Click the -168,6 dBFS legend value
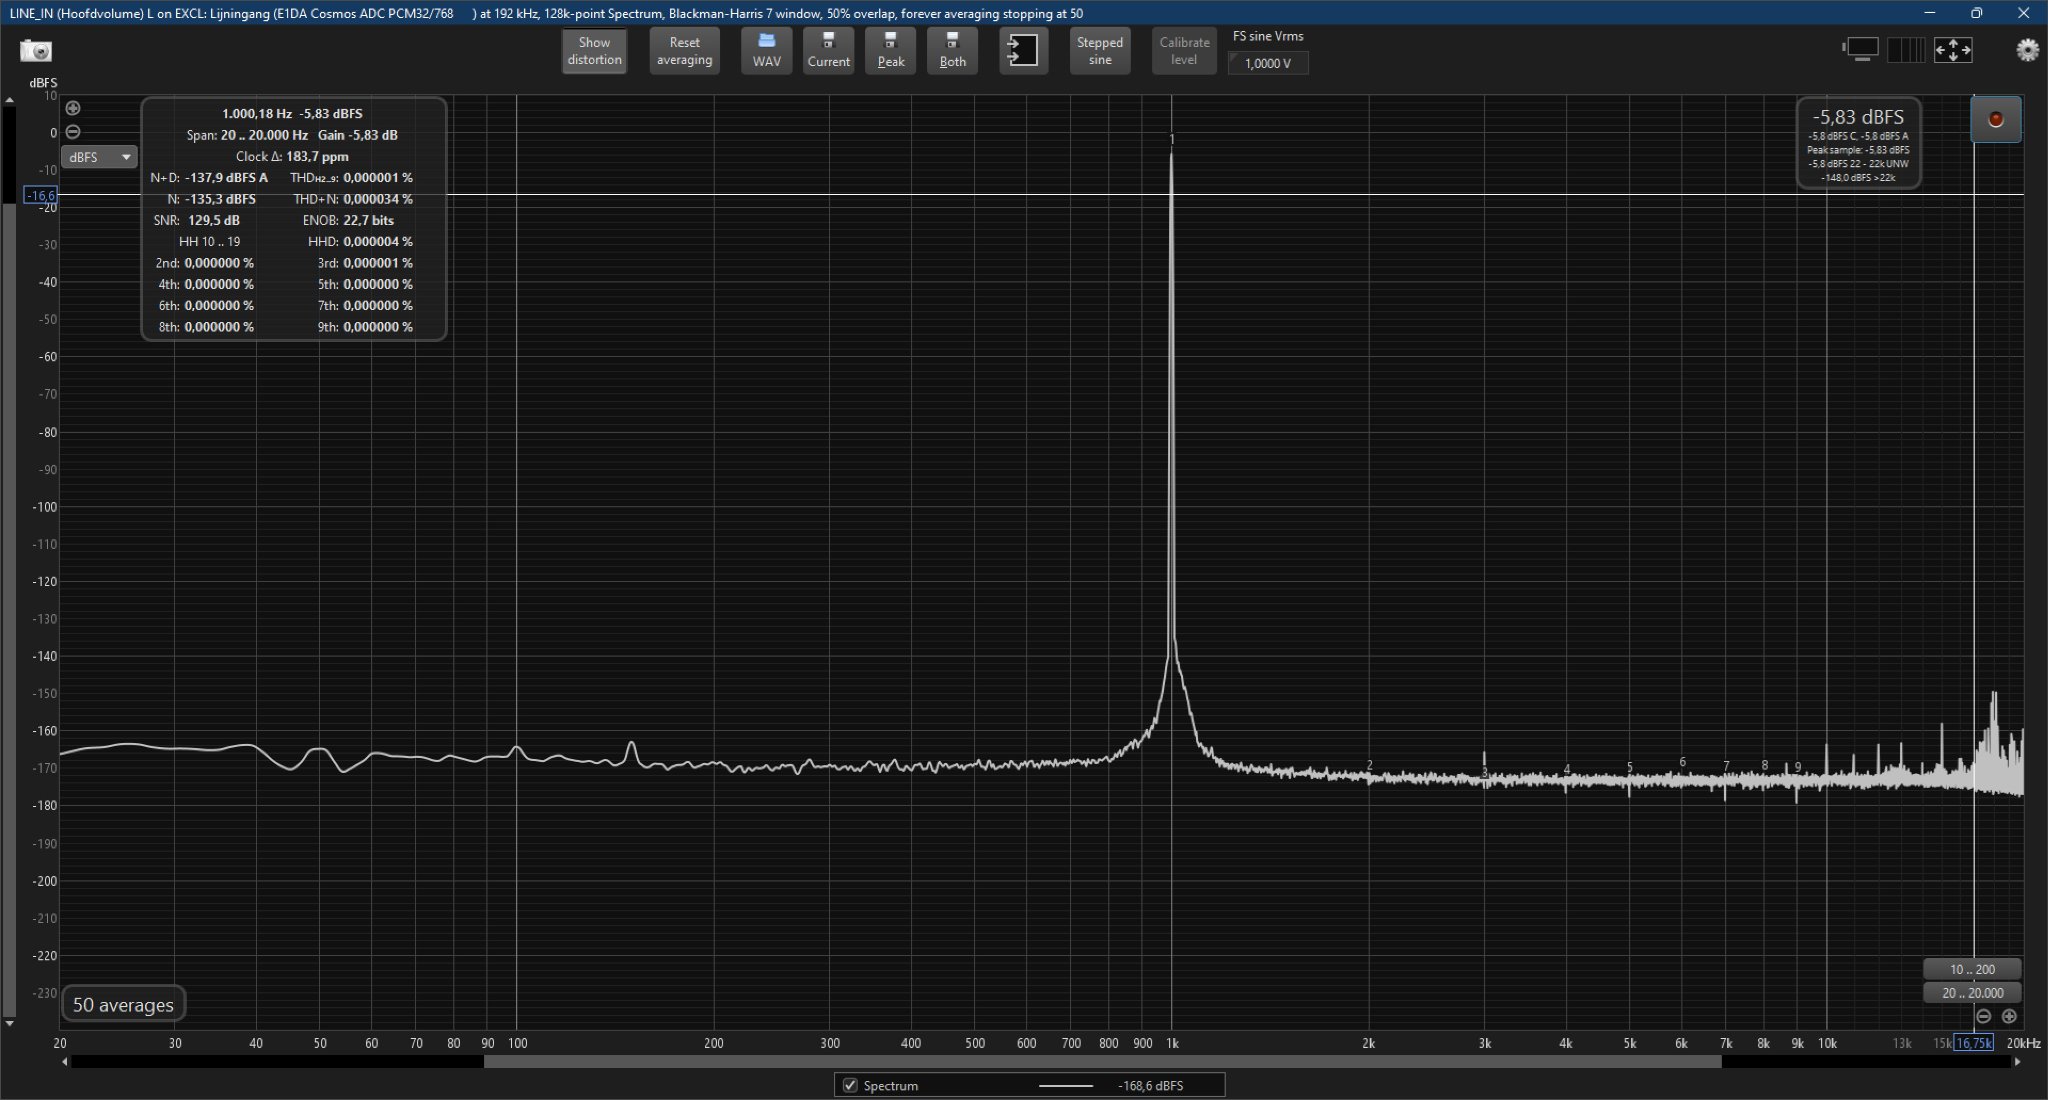This screenshot has width=2048, height=1100. click(x=1150, y=1085)
